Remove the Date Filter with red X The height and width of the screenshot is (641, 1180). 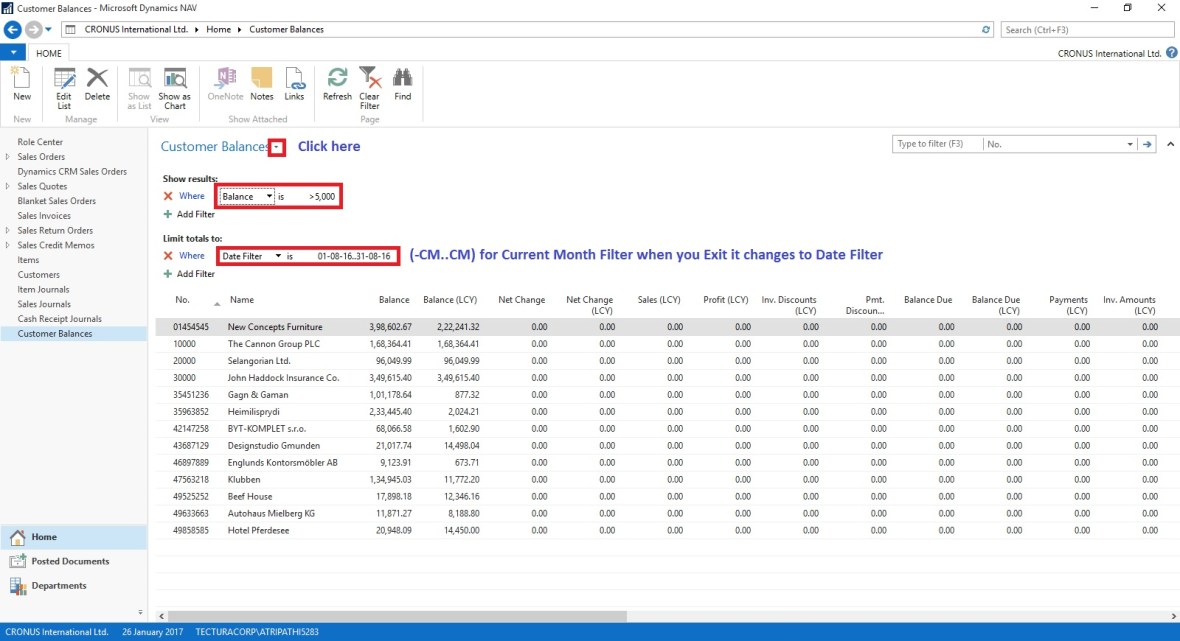pos(168,256)
